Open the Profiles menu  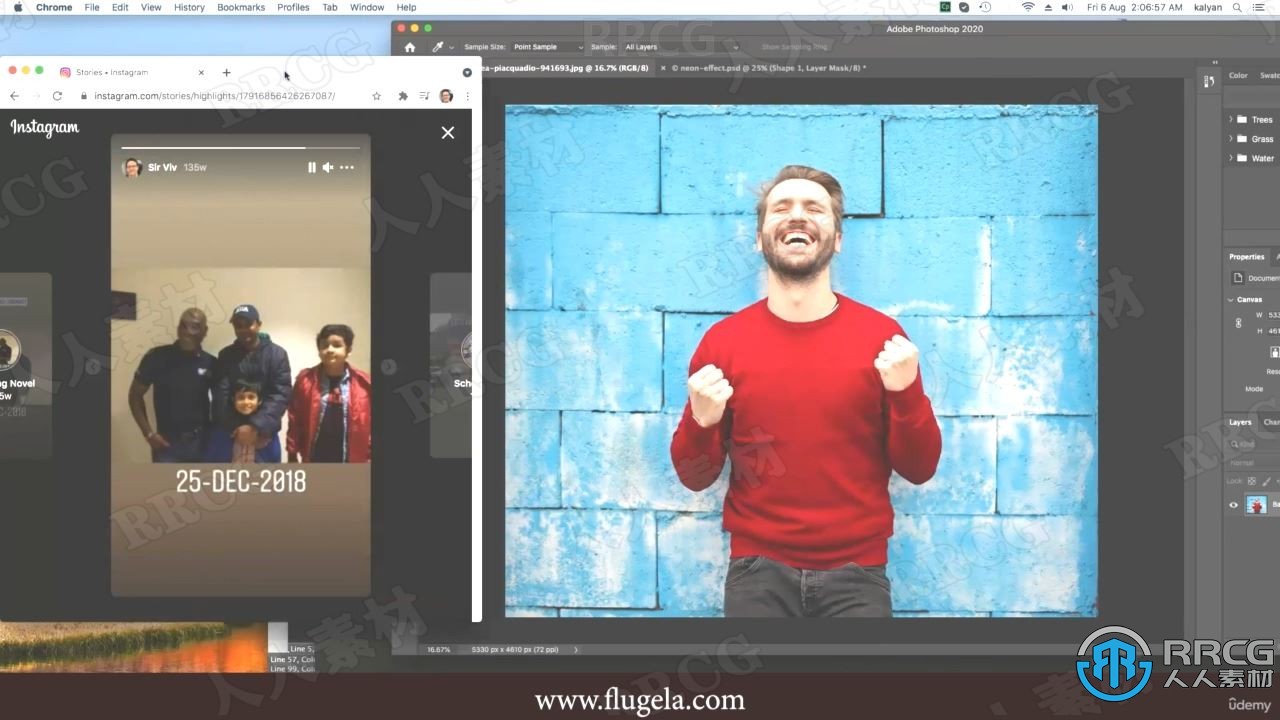point(293,7)
